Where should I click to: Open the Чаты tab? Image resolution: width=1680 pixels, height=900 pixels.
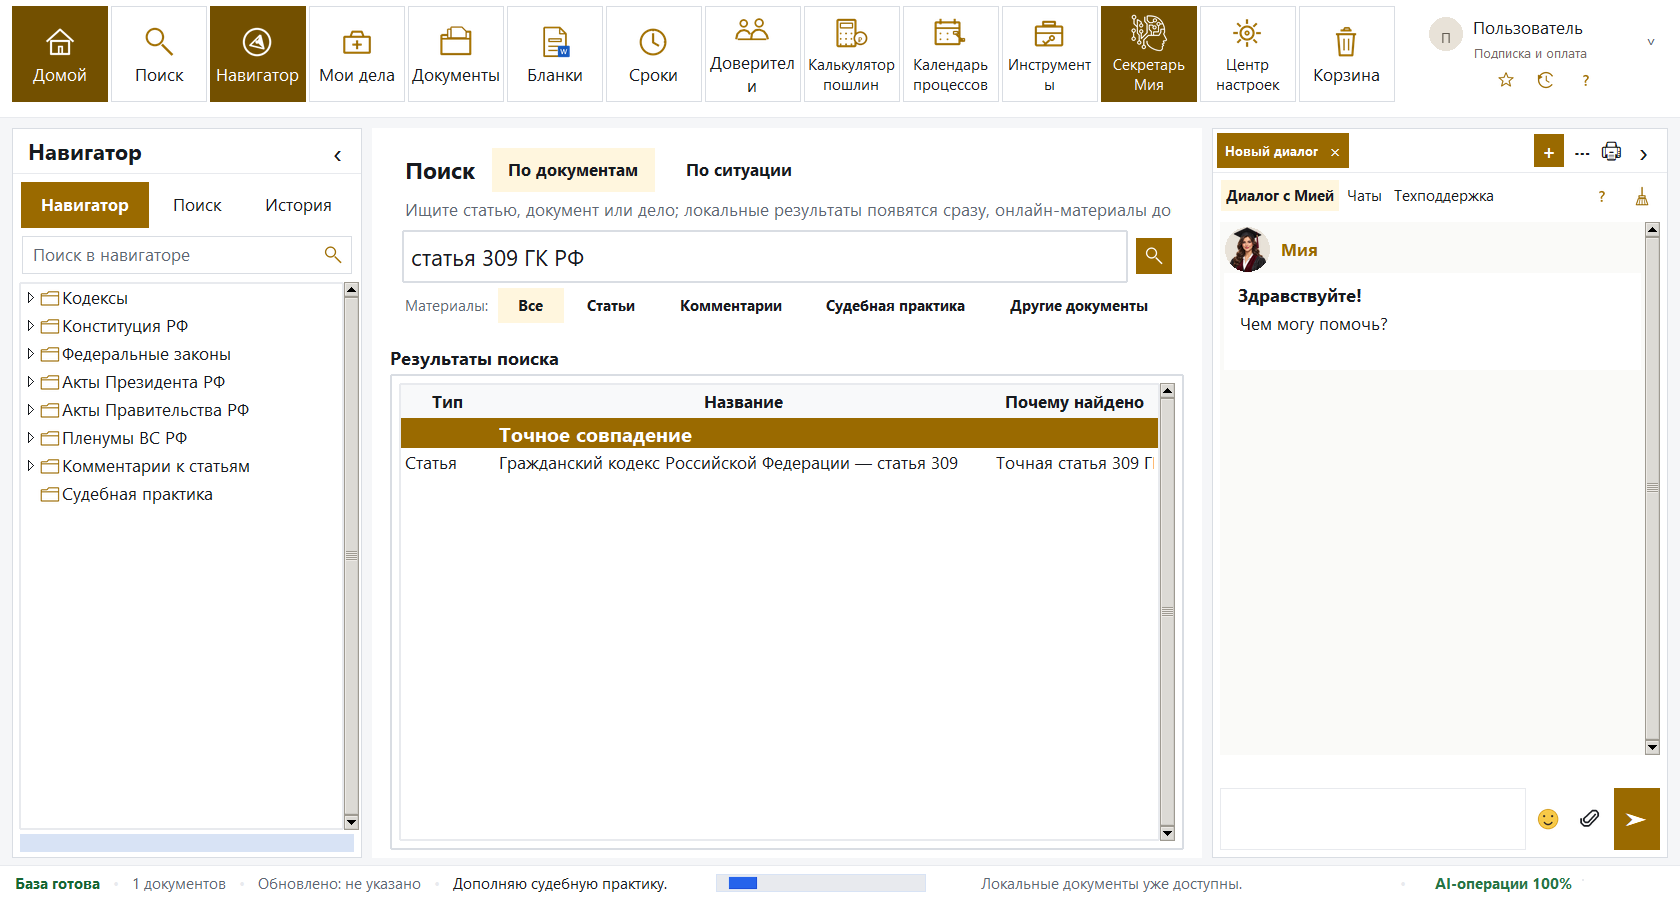click(x=1364, y=196)
